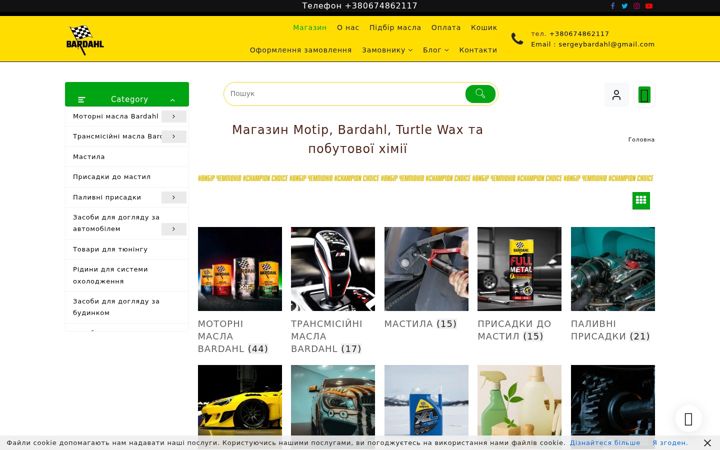Open the YouTube icon in top bar

tap(649, 6)
